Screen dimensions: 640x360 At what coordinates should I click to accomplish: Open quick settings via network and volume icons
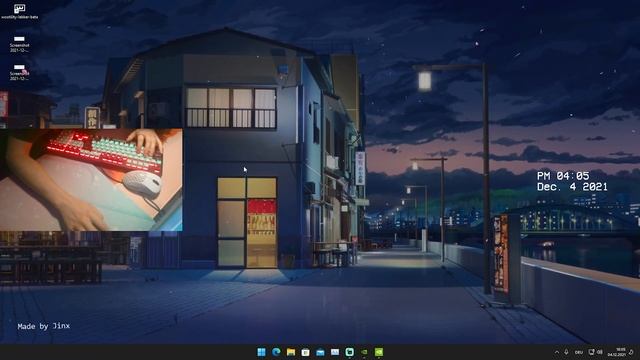[x=596, y=352]
